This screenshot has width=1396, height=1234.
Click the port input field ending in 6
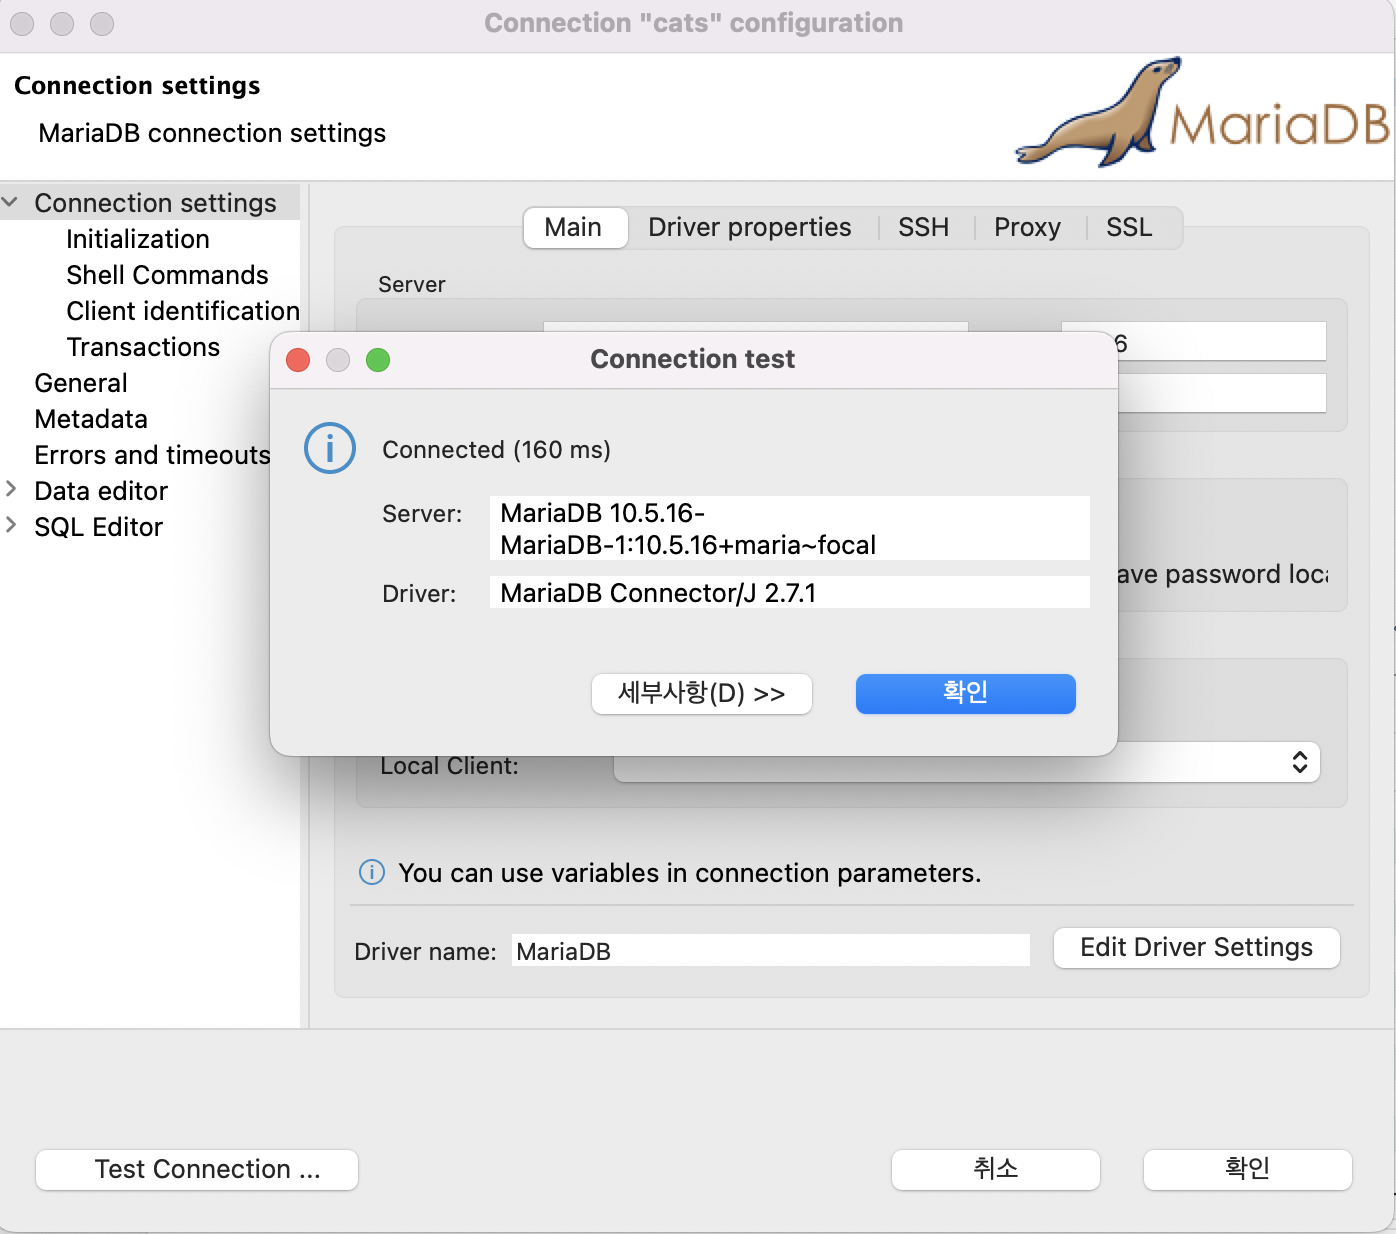pos(1222,341)
